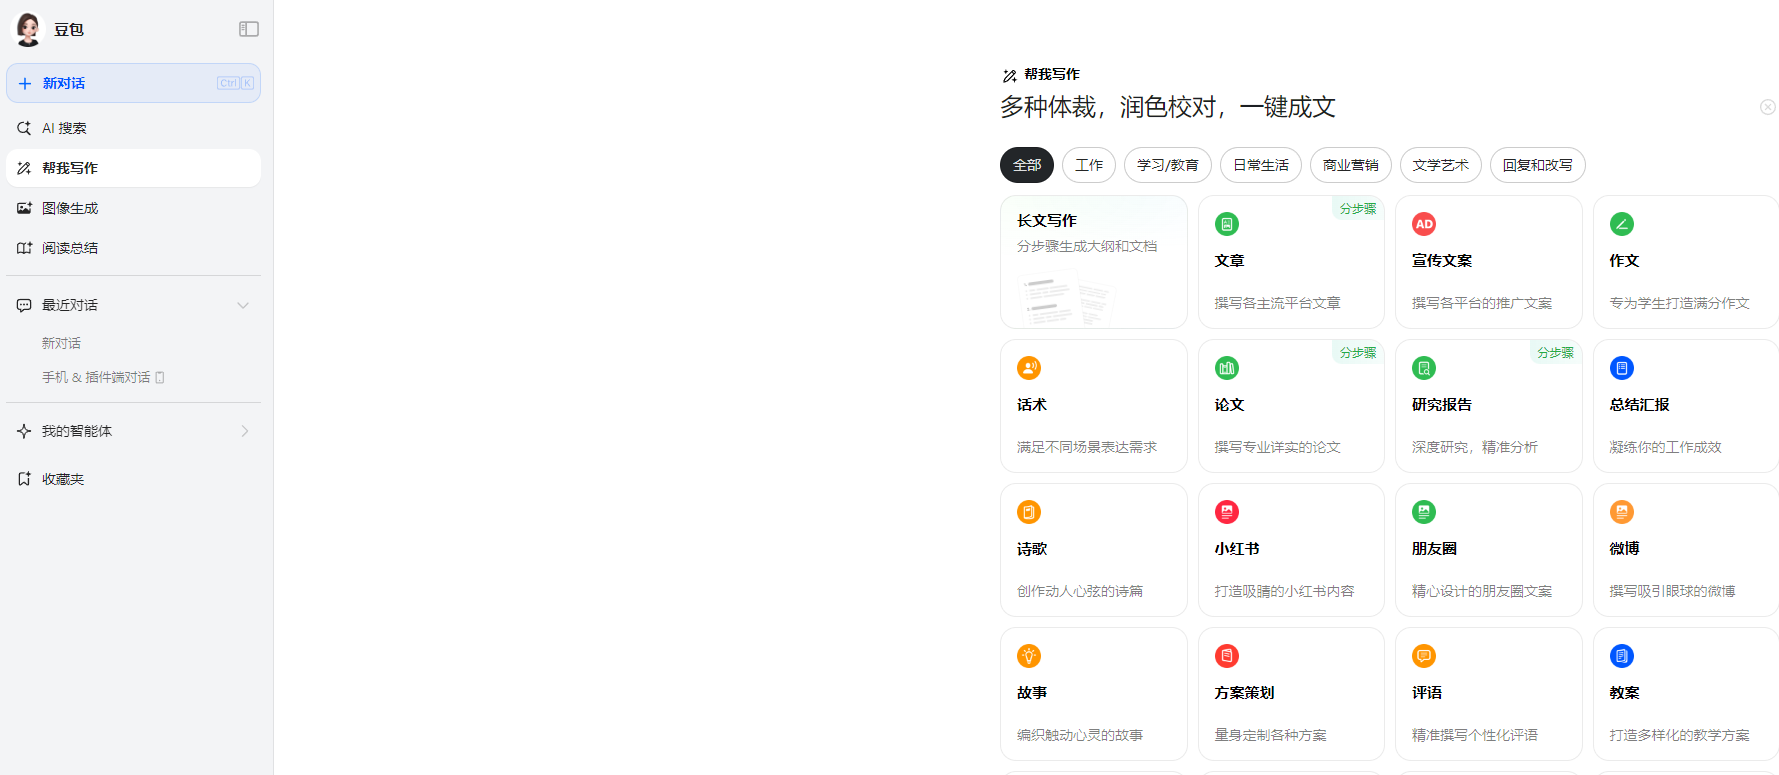Open 阅读总结 from sidebar
This screenshot has height=775, width=1779.
coord(70,248)
